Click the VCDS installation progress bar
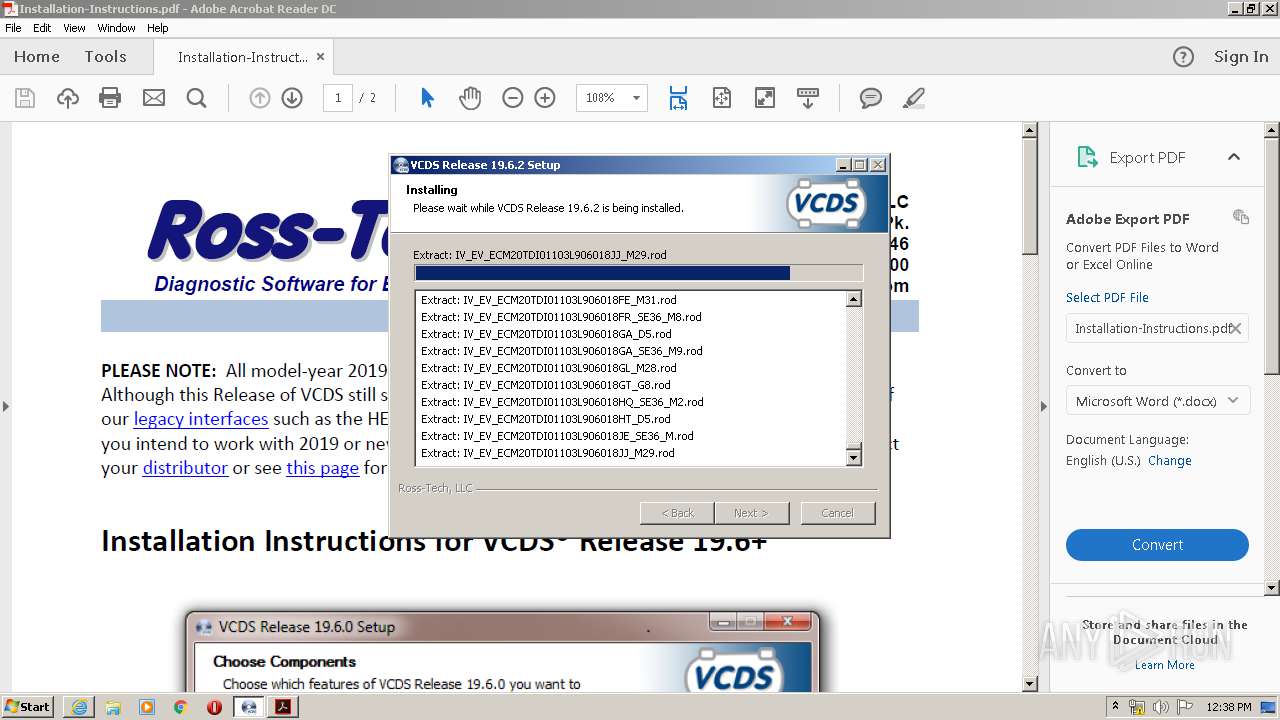Screen dimensions: 1280x720 [x=638, y=273]
